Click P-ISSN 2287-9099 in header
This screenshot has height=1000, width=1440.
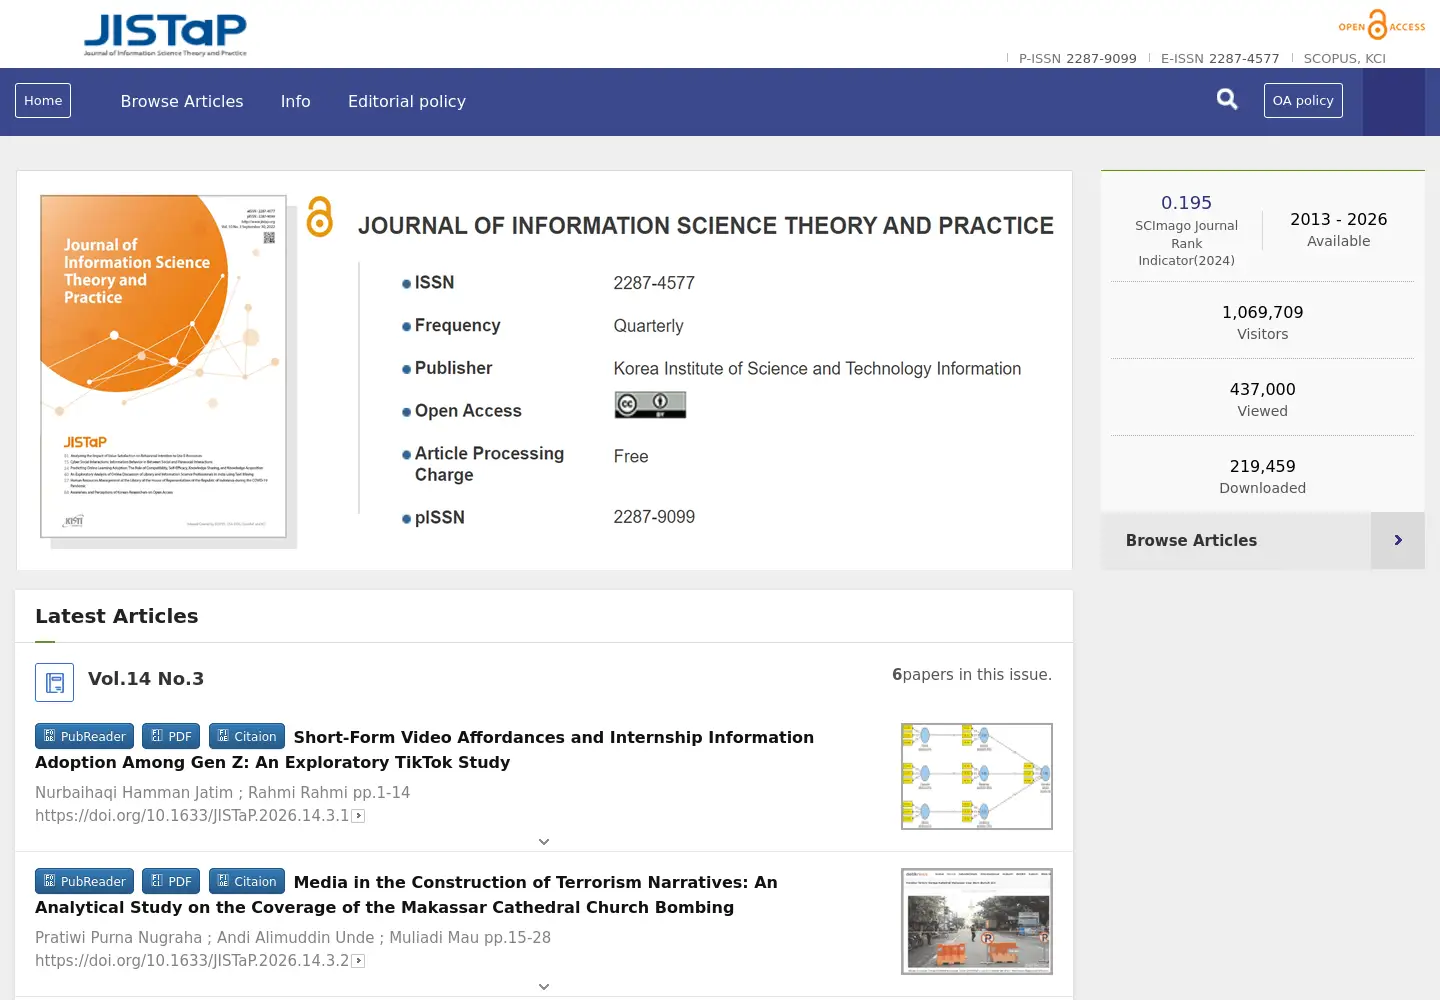point(1078,58)
